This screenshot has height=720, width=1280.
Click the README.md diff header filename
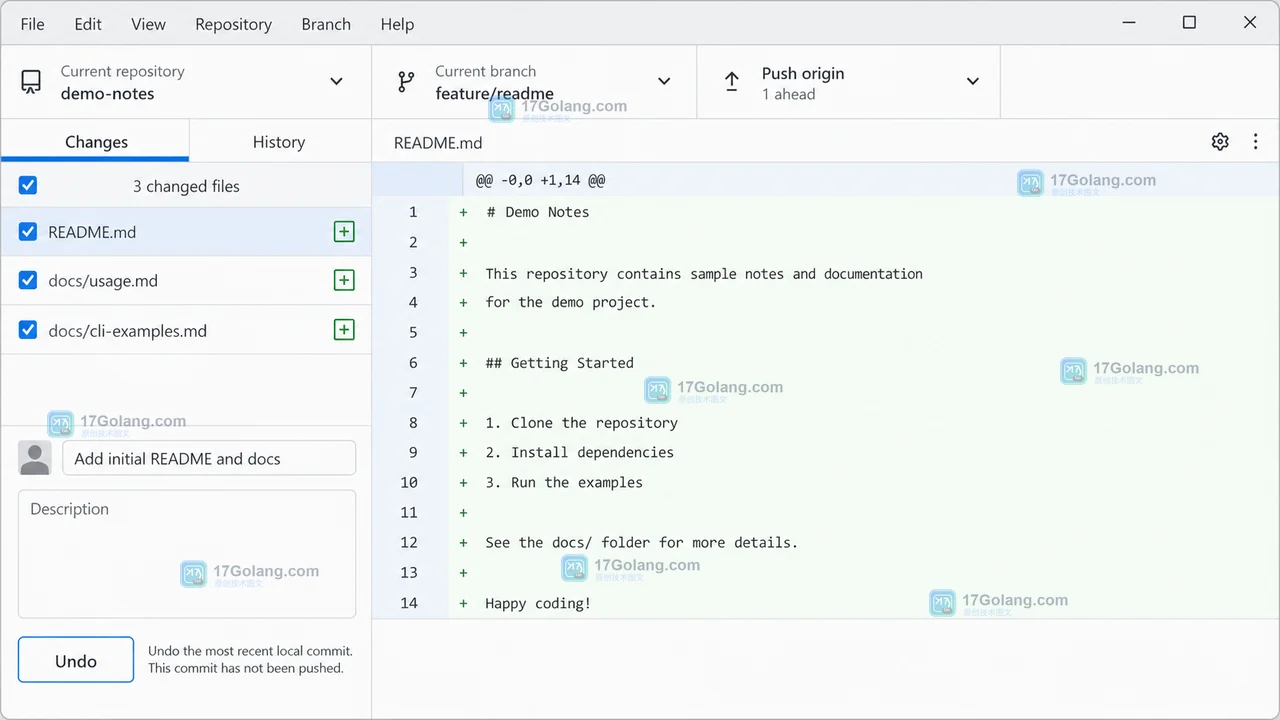point(438,142)
